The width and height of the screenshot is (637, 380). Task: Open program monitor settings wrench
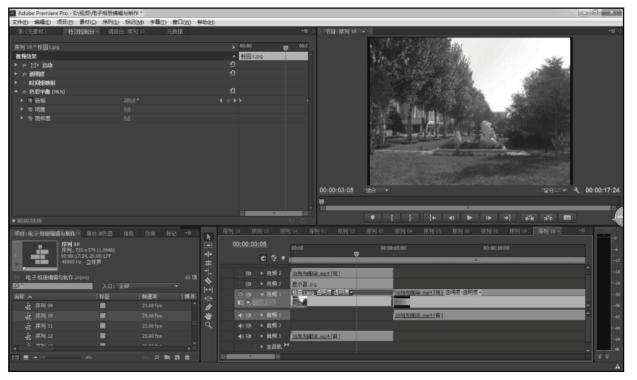tap(576, 190)
